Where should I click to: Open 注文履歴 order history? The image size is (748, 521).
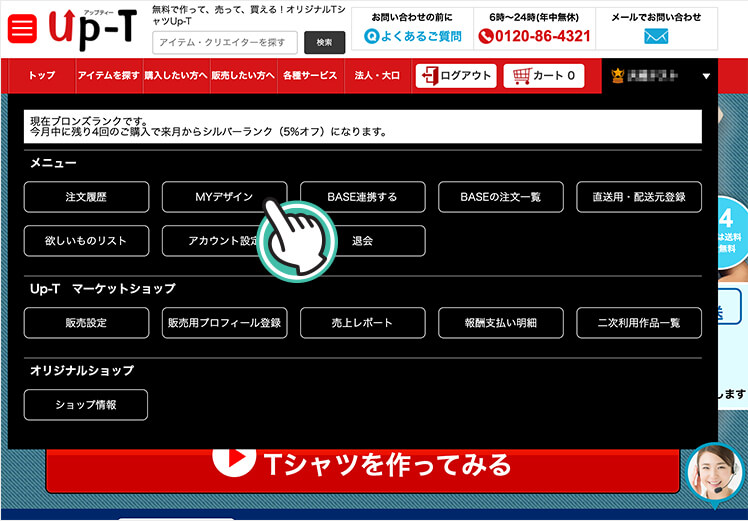(86, 197)
